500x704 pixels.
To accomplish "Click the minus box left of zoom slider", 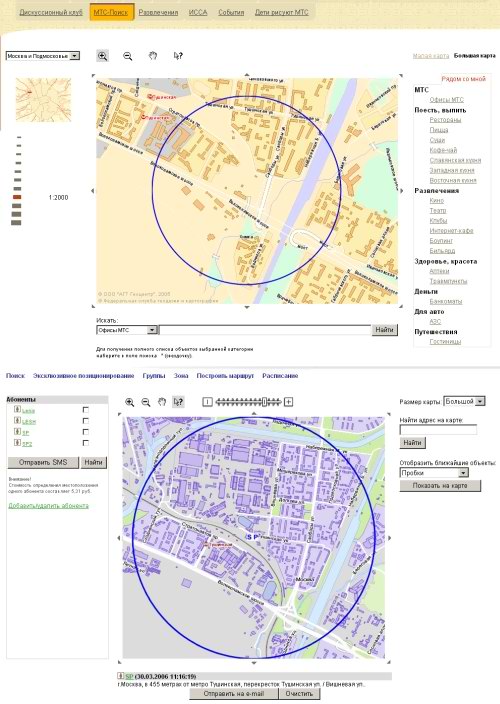I will pyautogui.click(x=207, y=402).
